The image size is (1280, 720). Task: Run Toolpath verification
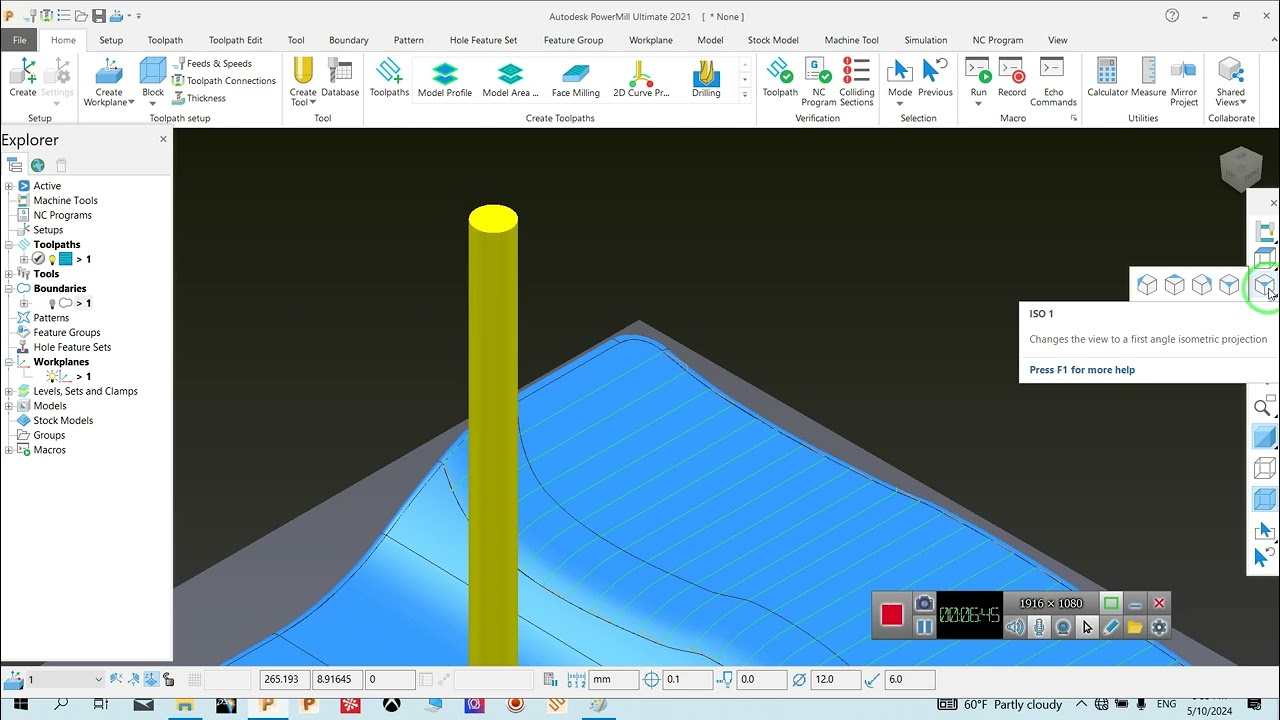click(780, 78)
